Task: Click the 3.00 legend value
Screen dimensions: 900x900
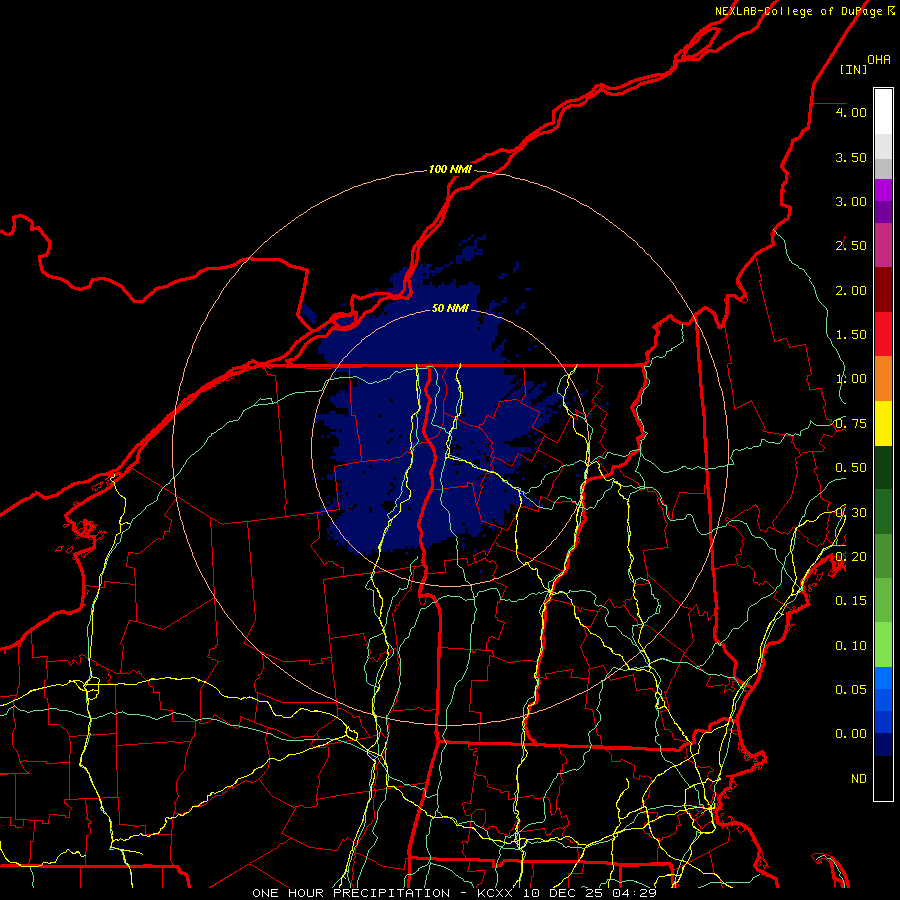Action: (851, 201)
